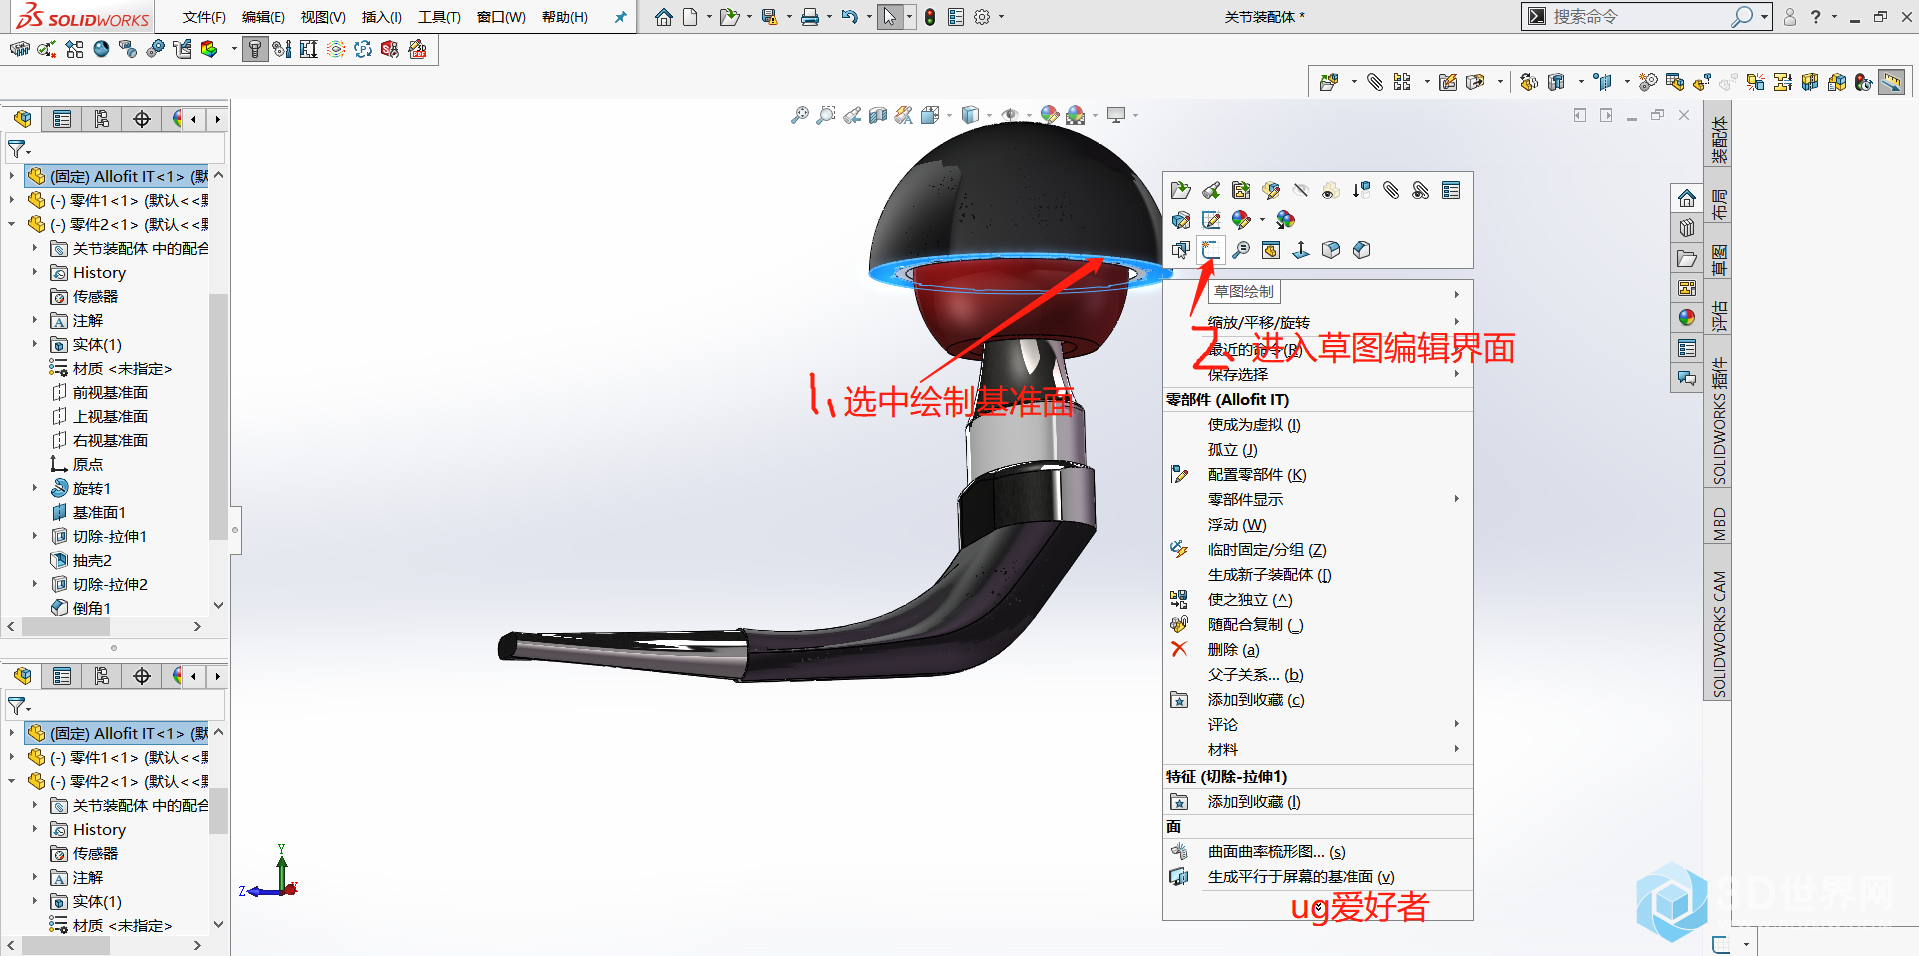Screen dimensions: 1919x956
Task: Switch to the 评估 command tab
Action: [1718, 317]
